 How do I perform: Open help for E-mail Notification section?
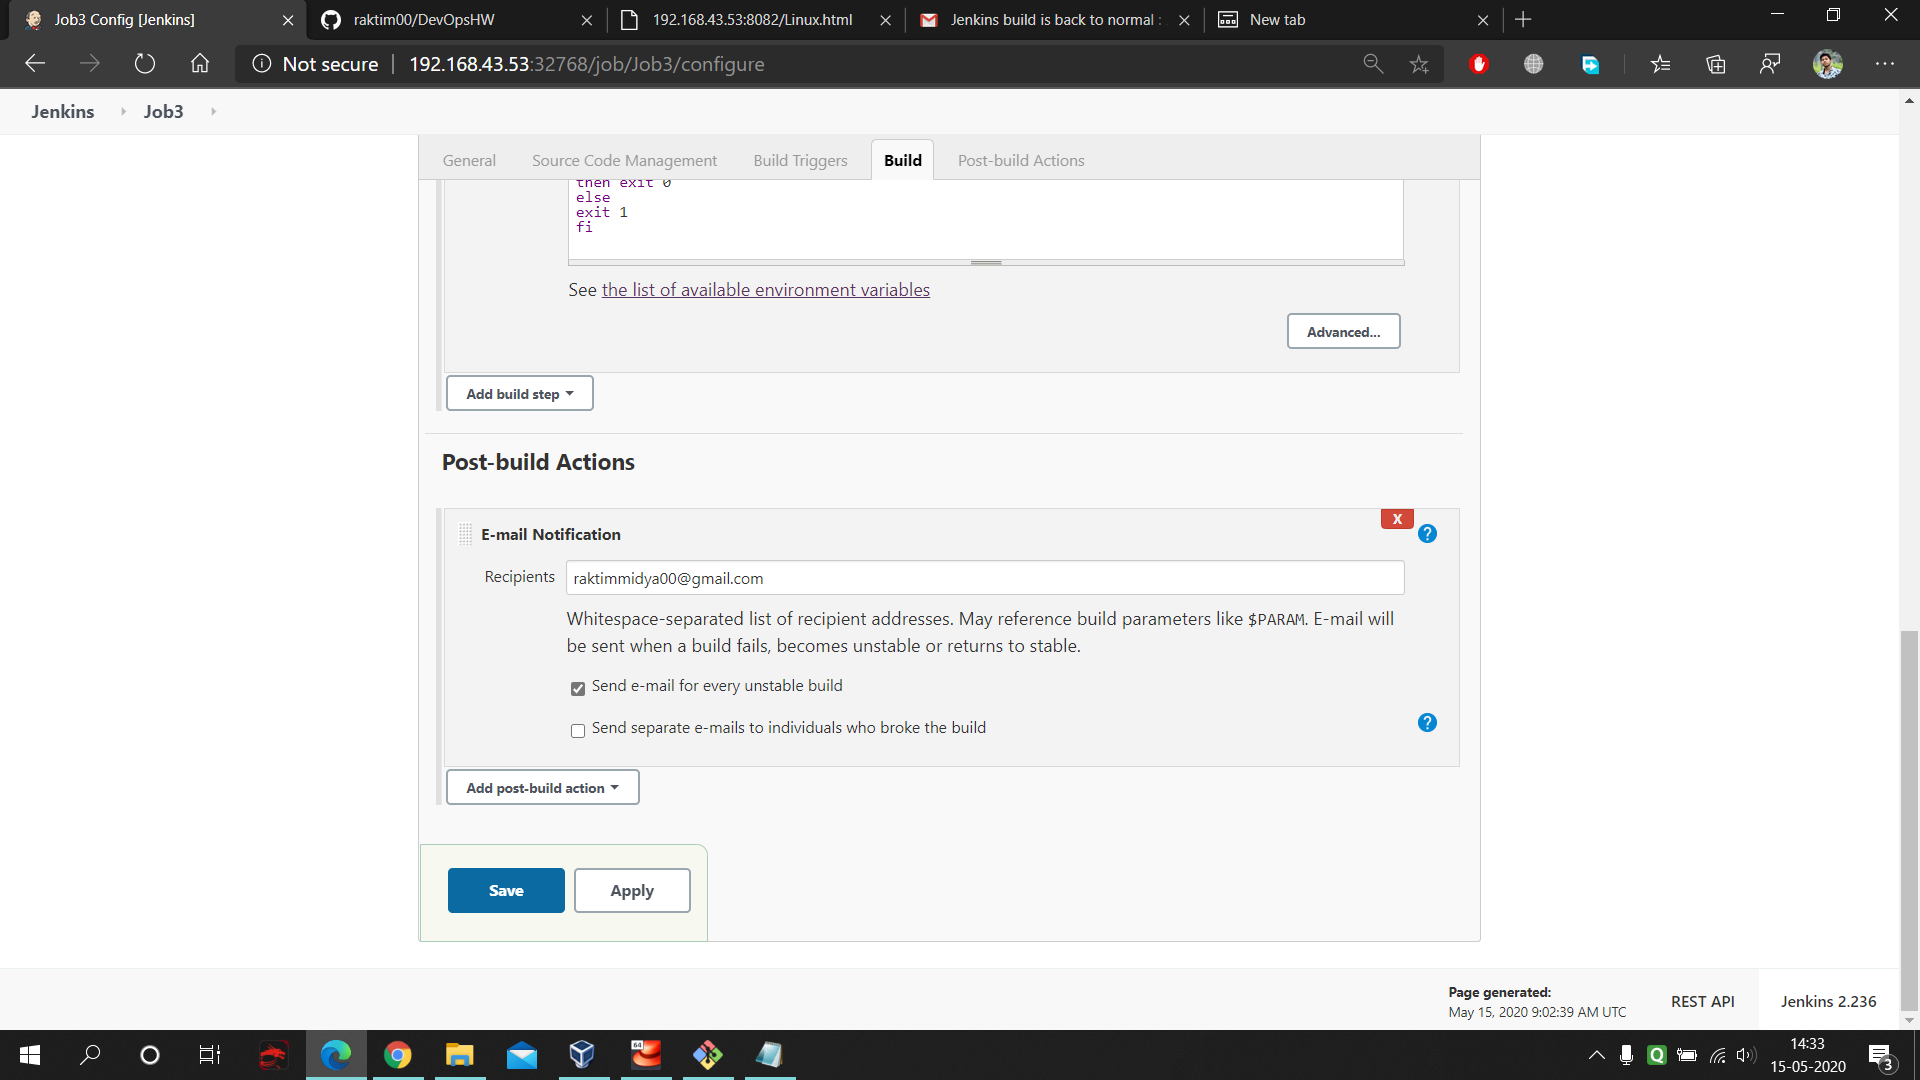click(x=1427, y=534)
